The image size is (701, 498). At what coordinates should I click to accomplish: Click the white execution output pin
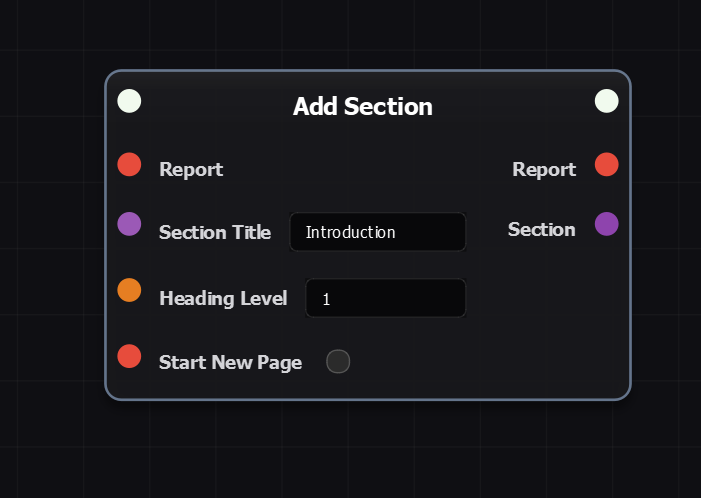[606, 101]
